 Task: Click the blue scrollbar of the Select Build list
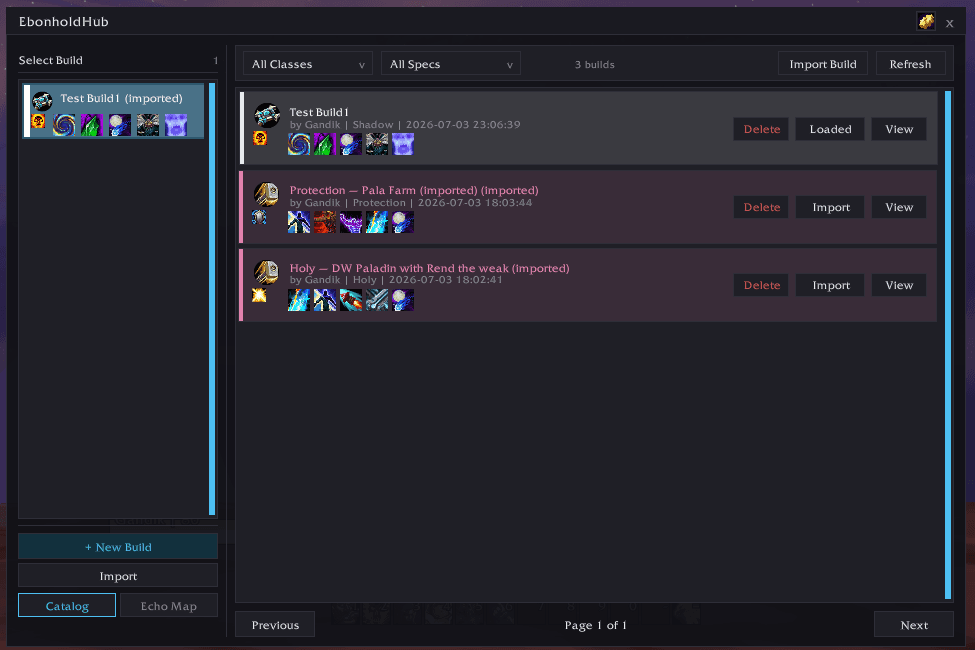212,299
